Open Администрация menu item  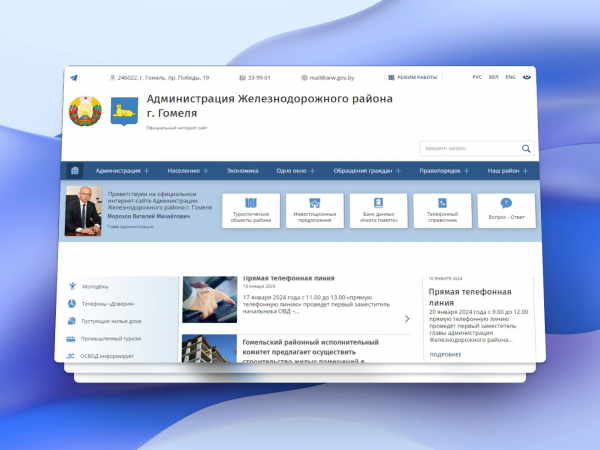point(118,171)
